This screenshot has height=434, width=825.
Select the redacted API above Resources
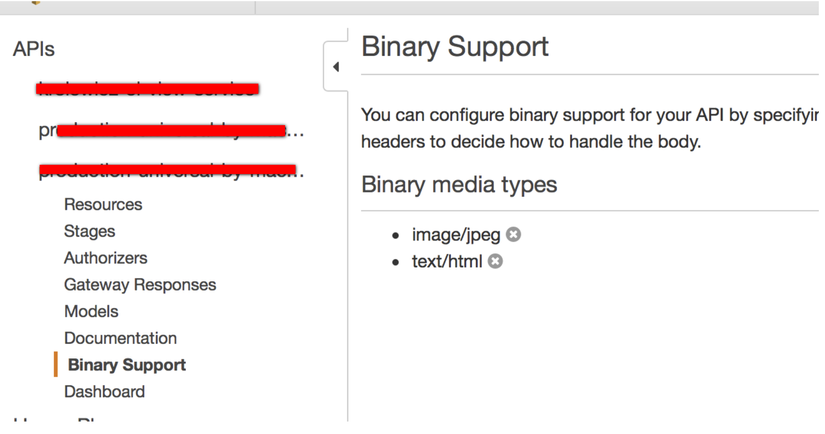[171, 171]
